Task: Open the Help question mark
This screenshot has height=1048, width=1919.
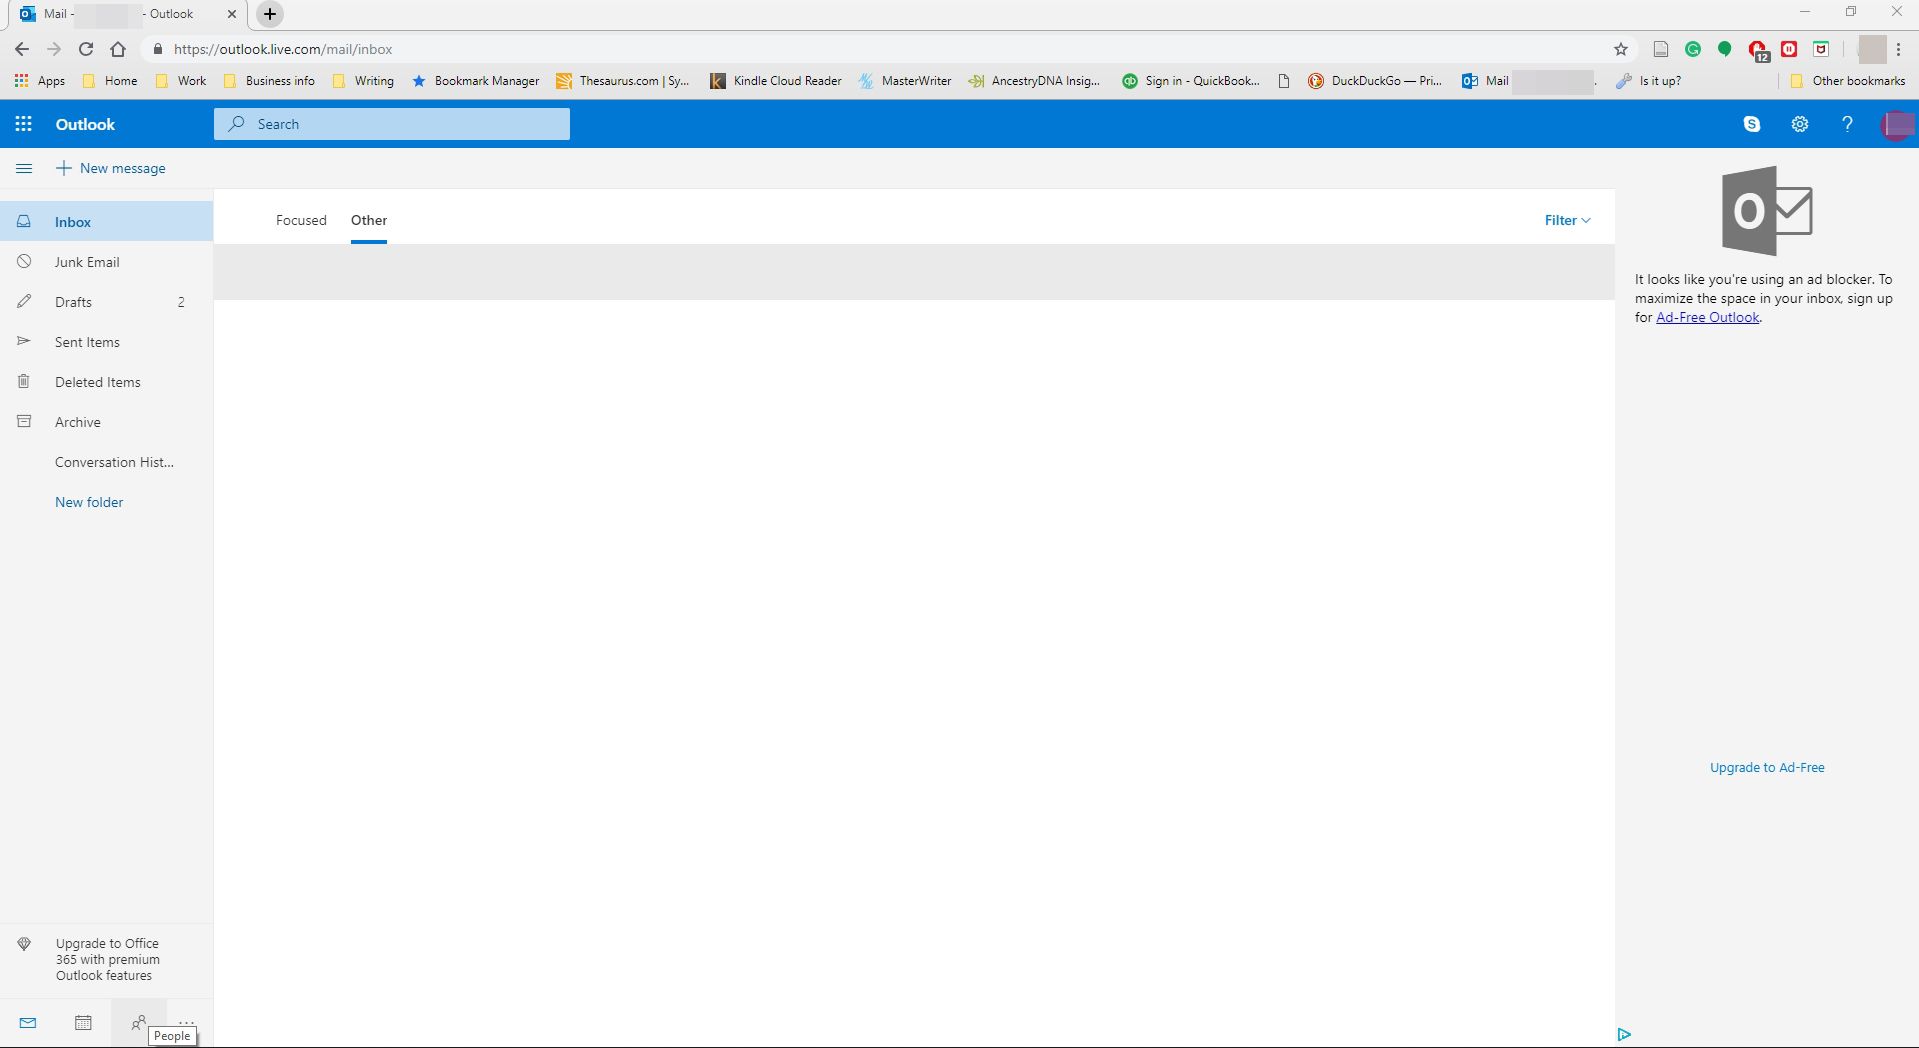Action: click(1847, 124)
